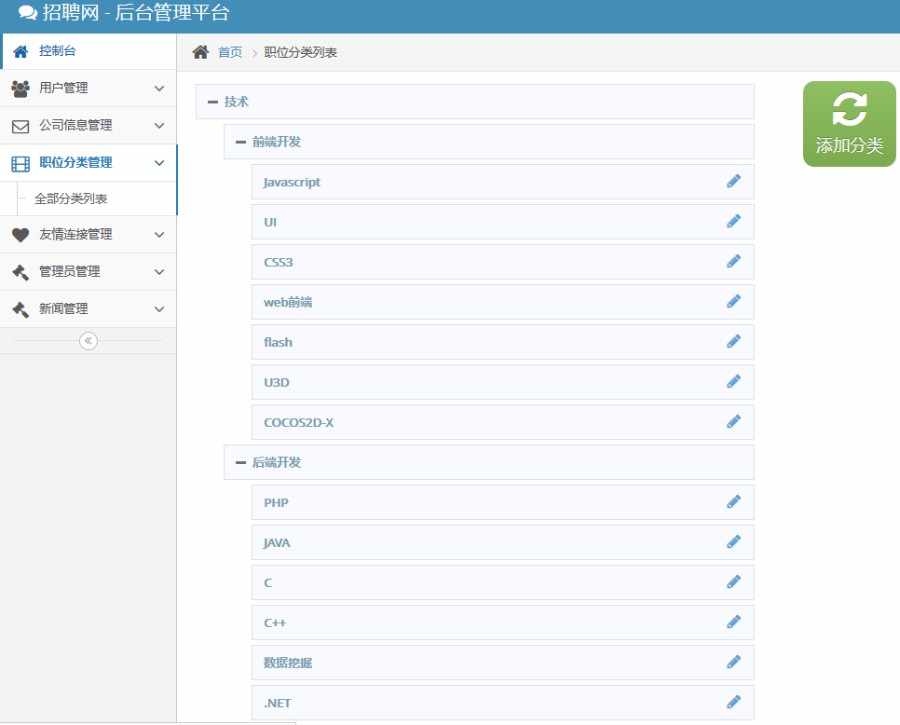900x725 pixels.
Task: Click the 招聘网 - 后台管理平台 title
Action: [x=135, y=13]
